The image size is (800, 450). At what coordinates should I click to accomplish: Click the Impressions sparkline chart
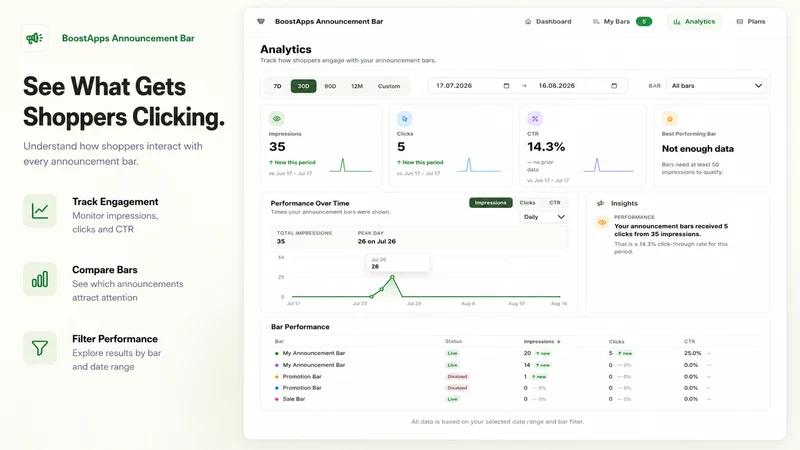351,165
